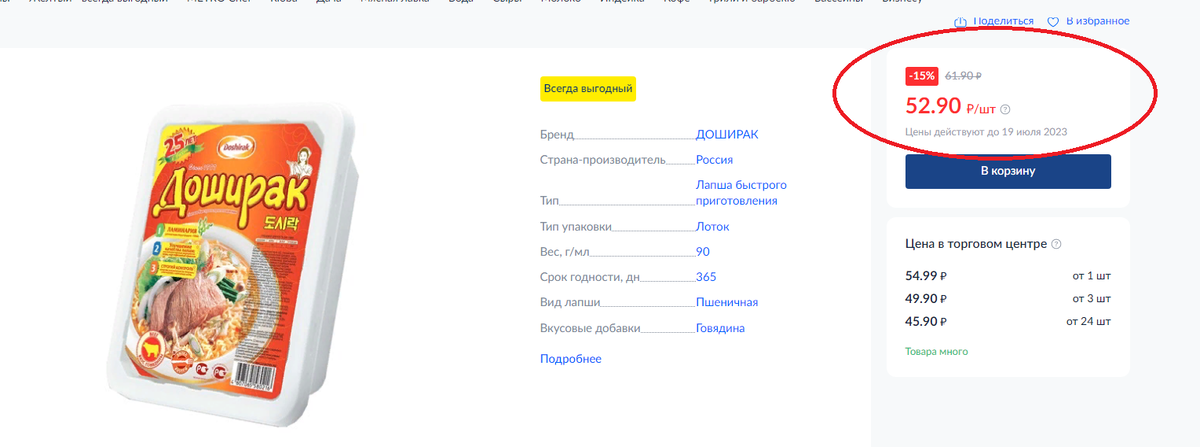Open info icon next to Цена в торговом центре

[x=1057, y=244]
